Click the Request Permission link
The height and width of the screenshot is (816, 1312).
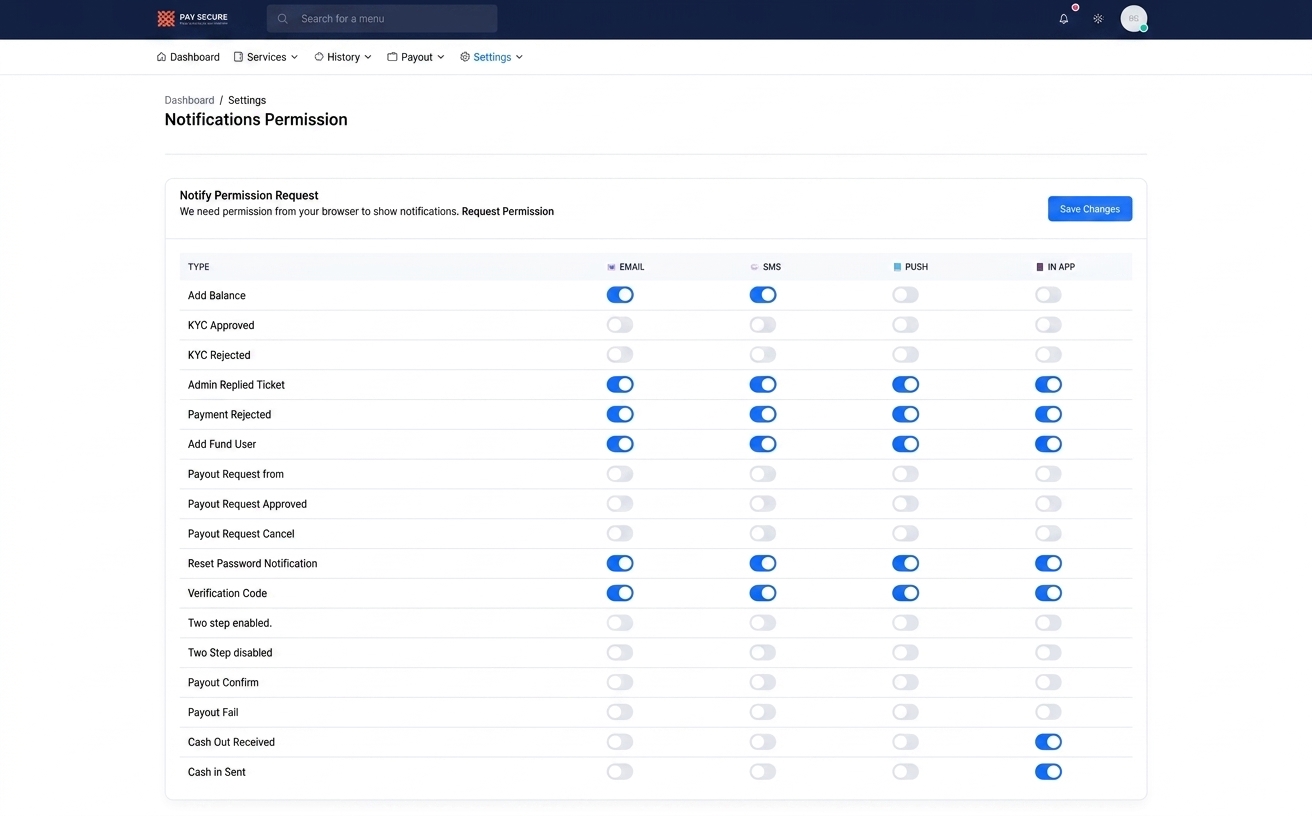pos(508,212)
